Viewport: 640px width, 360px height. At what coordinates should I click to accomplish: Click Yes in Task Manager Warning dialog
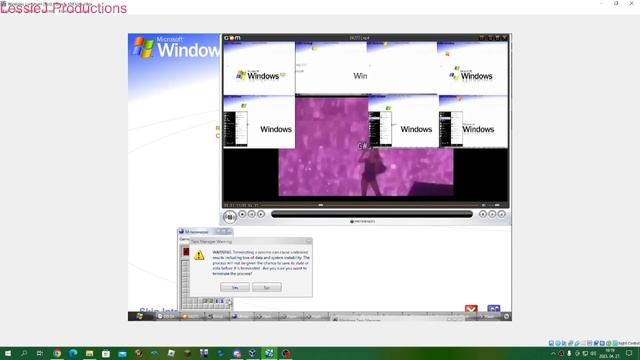tap(235, 287)
